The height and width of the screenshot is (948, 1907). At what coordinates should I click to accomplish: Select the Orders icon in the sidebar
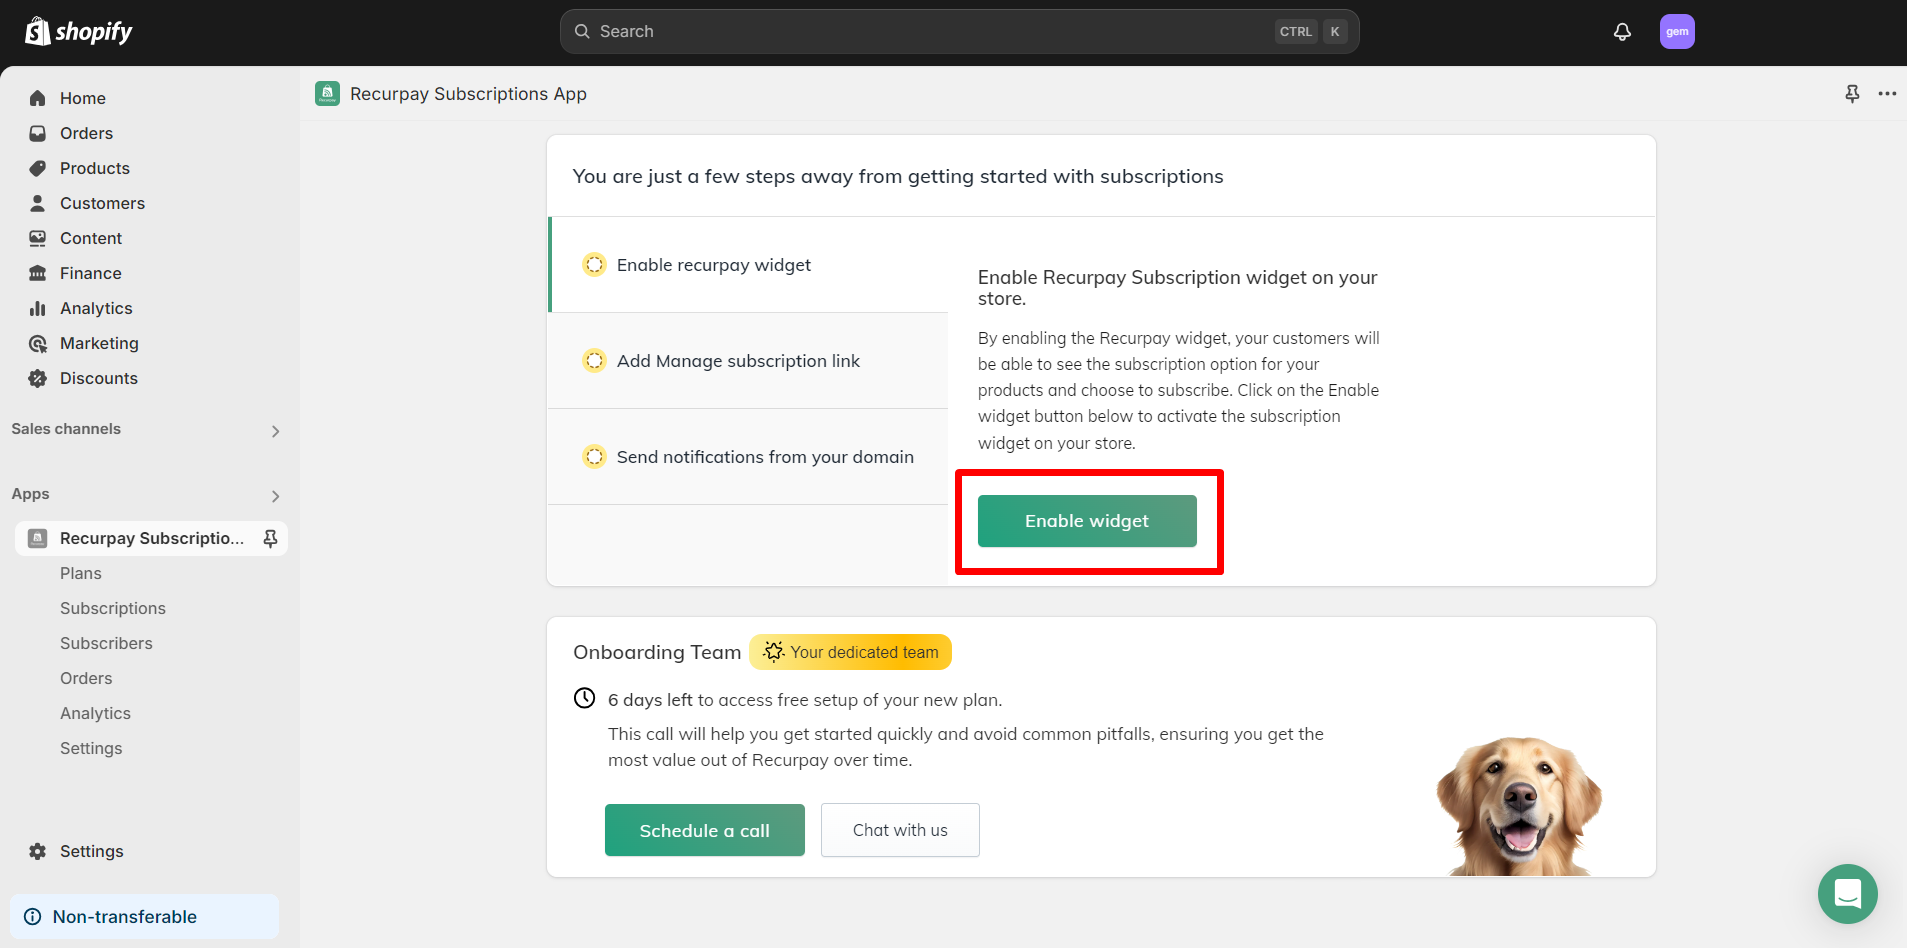pyautogui.click(x=37, y=132)
